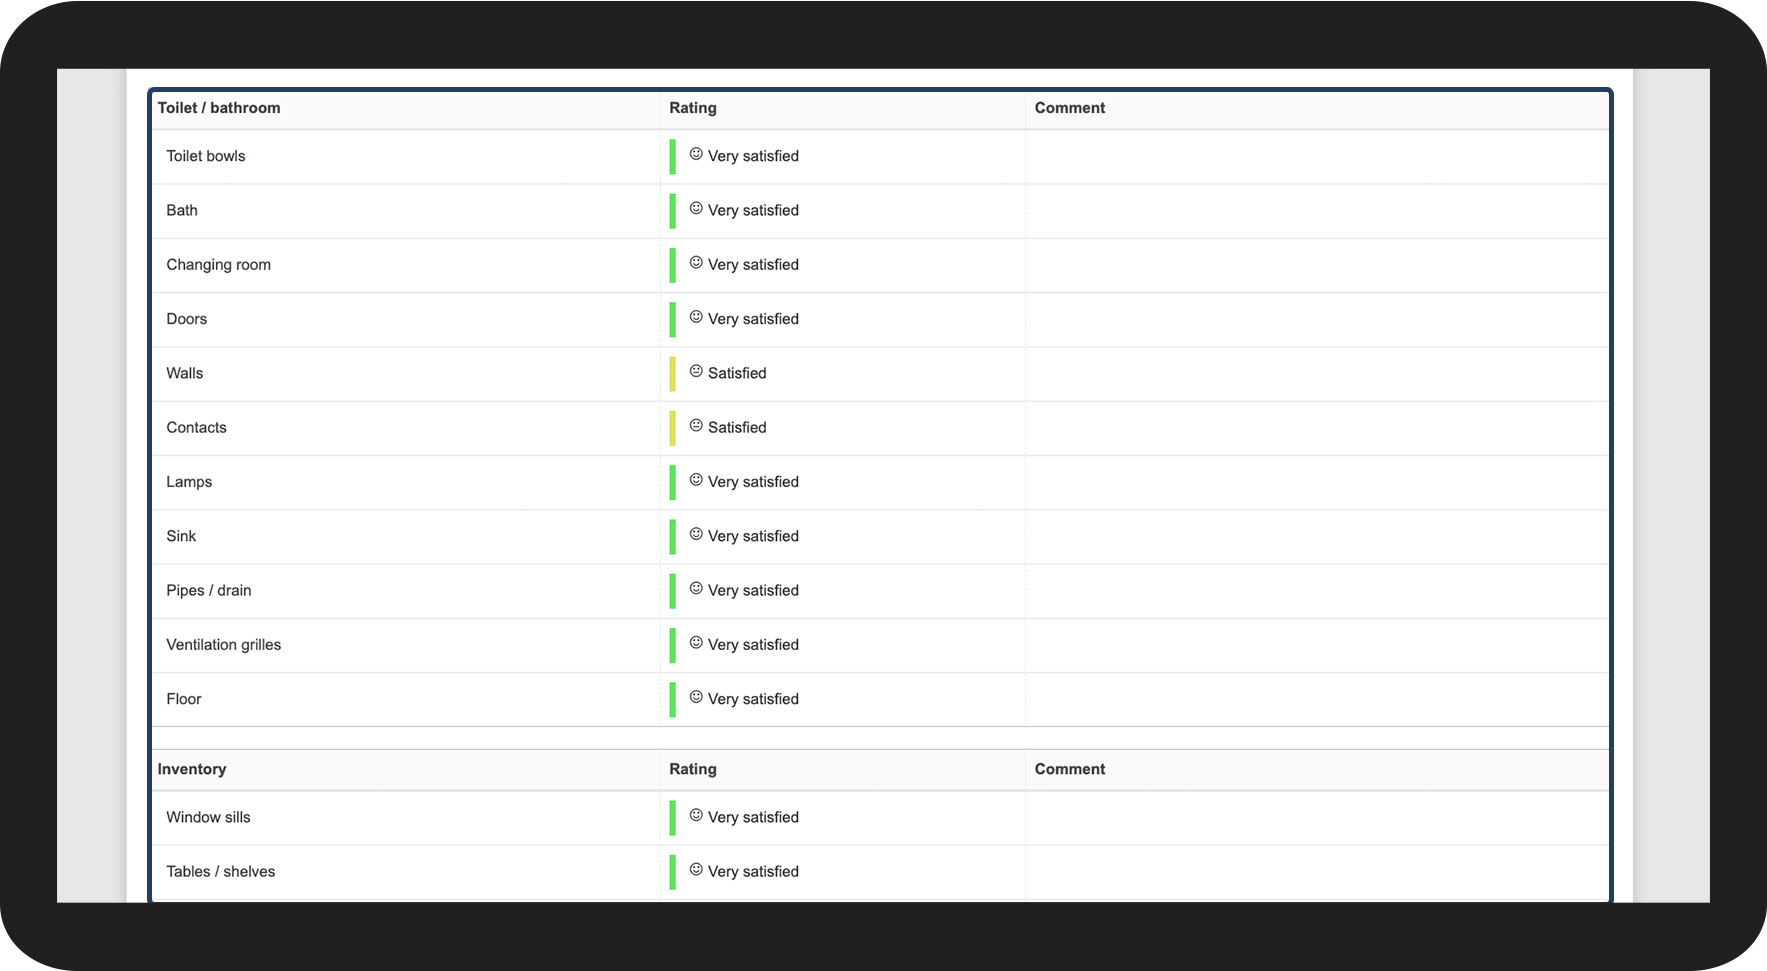The width and height of the screenshot is (1767, 971).
Task: Click the green rating bar for Toilet bowls
Action: 673,157
